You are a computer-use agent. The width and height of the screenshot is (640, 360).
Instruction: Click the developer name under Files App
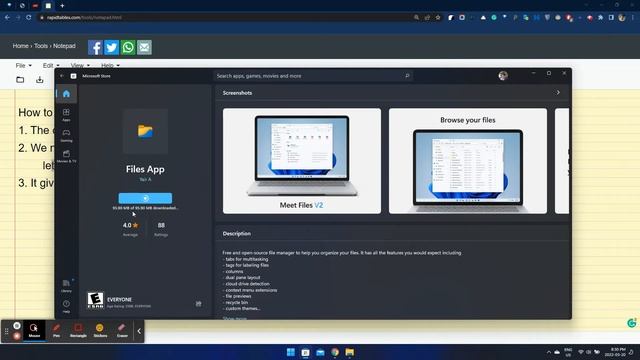click(145, 179)
